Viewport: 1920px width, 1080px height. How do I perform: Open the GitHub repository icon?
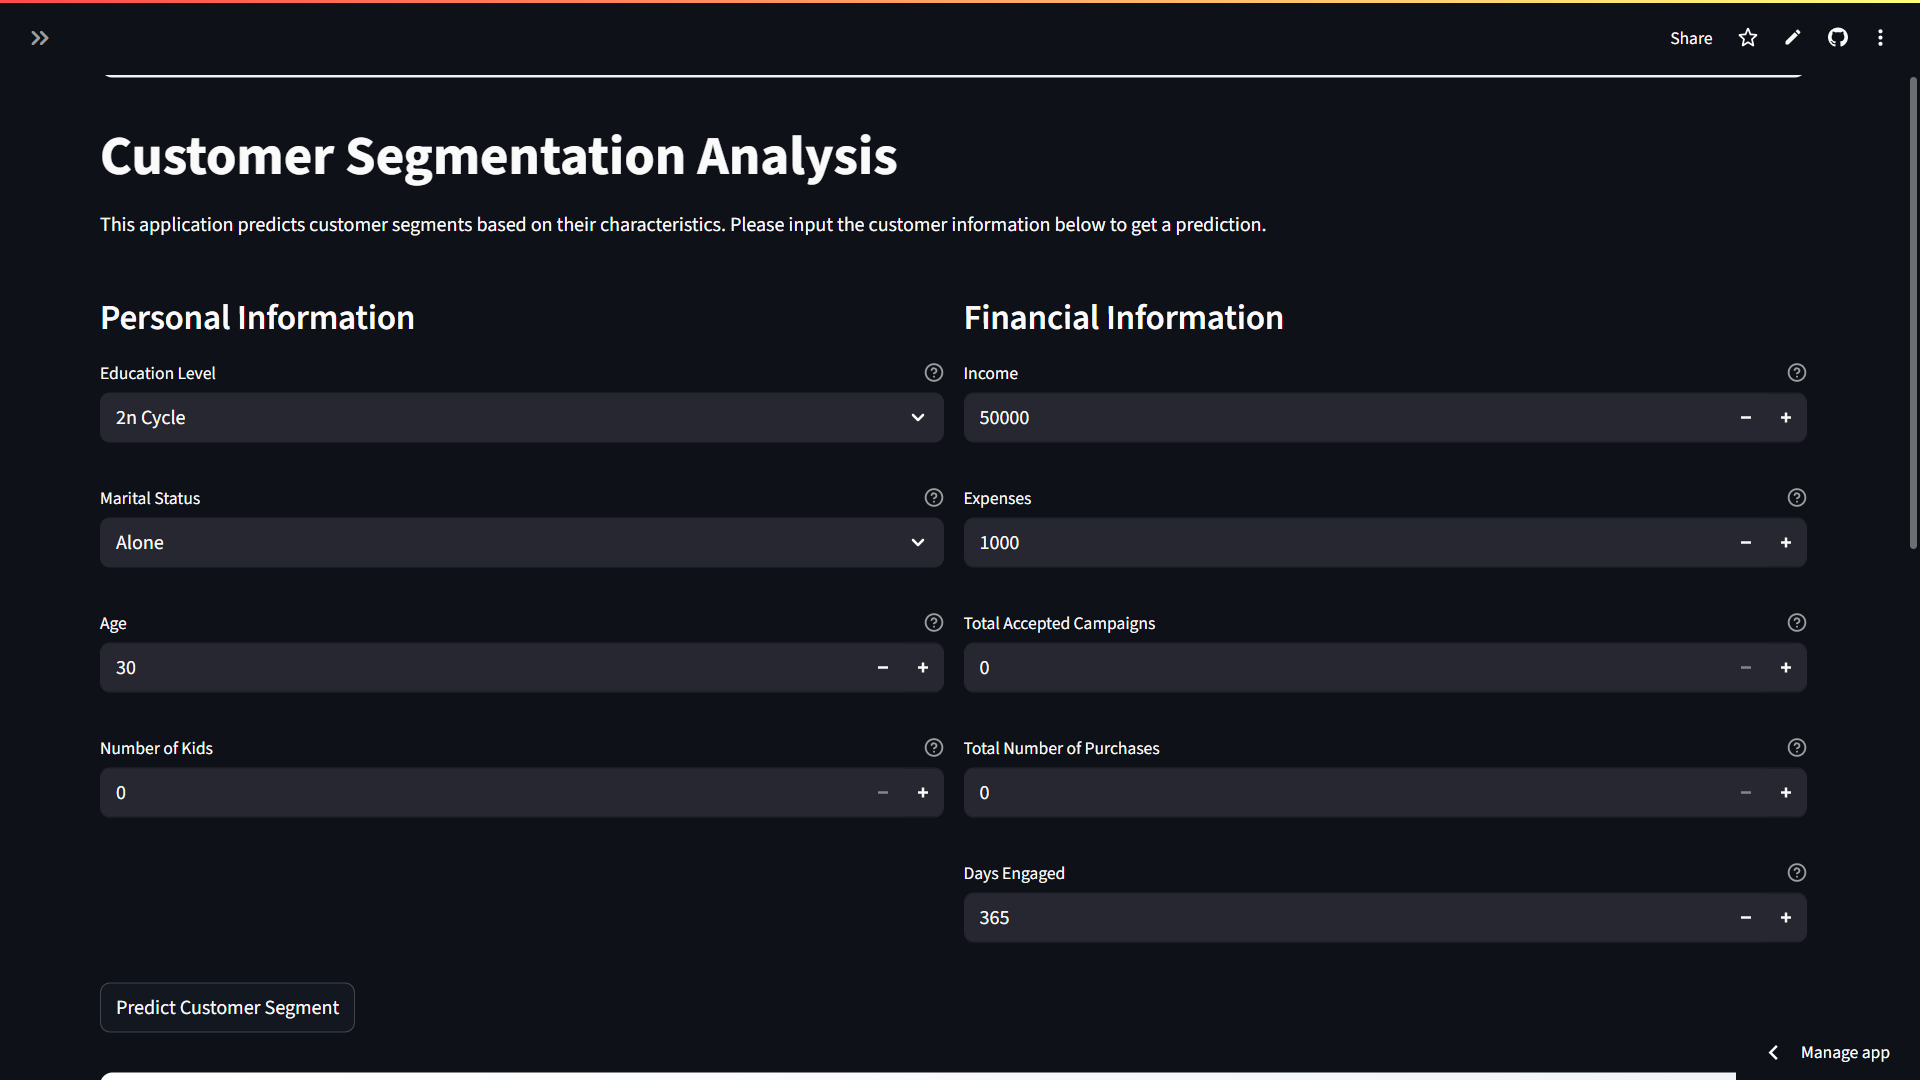[1838, 38]
